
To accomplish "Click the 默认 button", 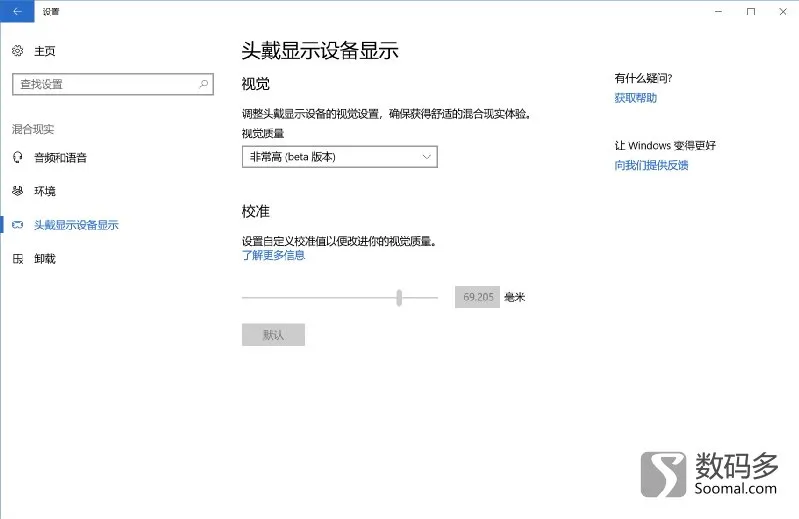I will pos(274,335).
